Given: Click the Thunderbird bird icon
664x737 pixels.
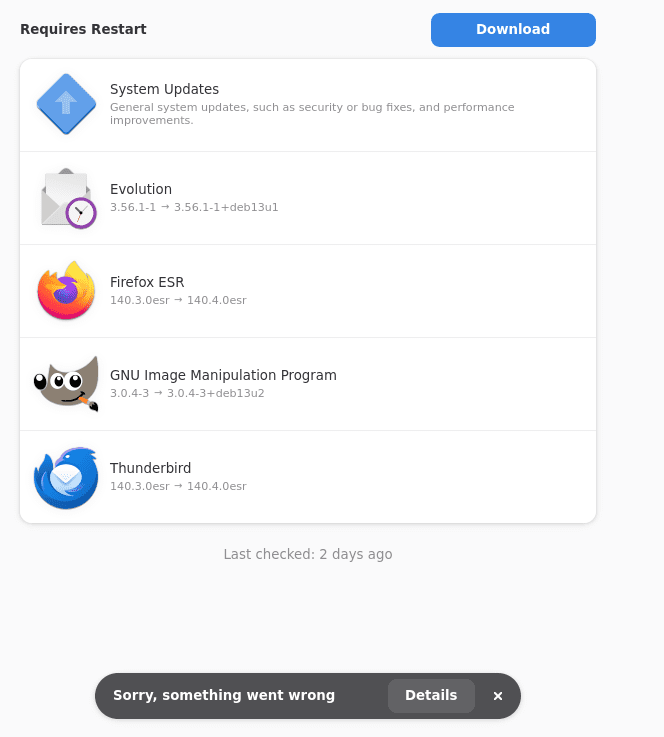Looking at the screenshot, I should click(66, 477).
